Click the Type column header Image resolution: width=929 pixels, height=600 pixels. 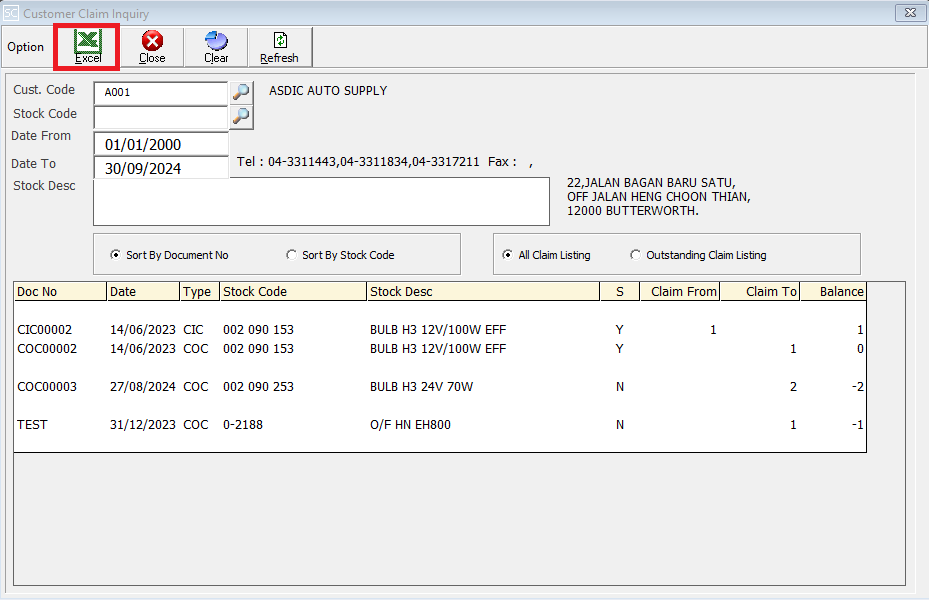point(200,291)
